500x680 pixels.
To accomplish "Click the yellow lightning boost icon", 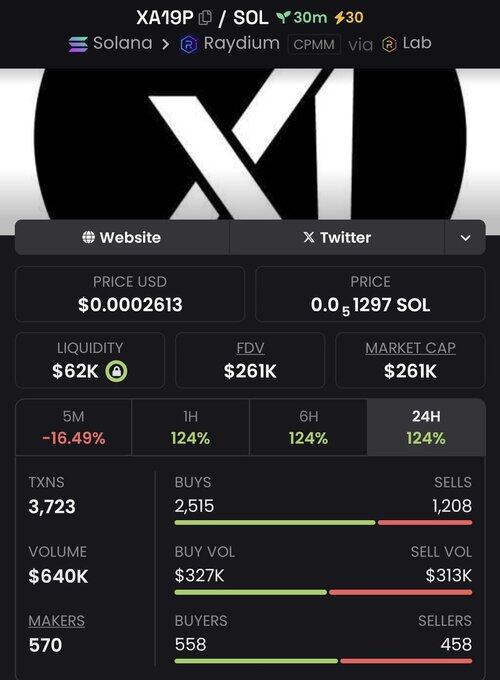I will point(340,17).
